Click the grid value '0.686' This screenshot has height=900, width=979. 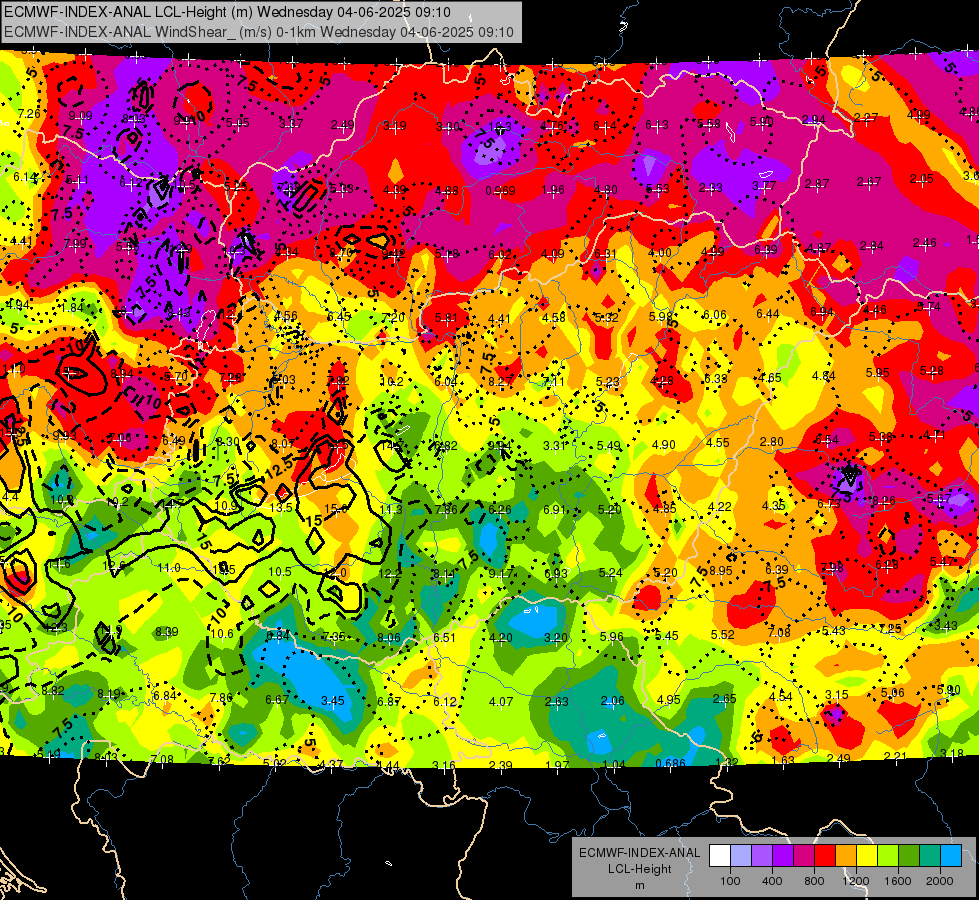(671, 763)
